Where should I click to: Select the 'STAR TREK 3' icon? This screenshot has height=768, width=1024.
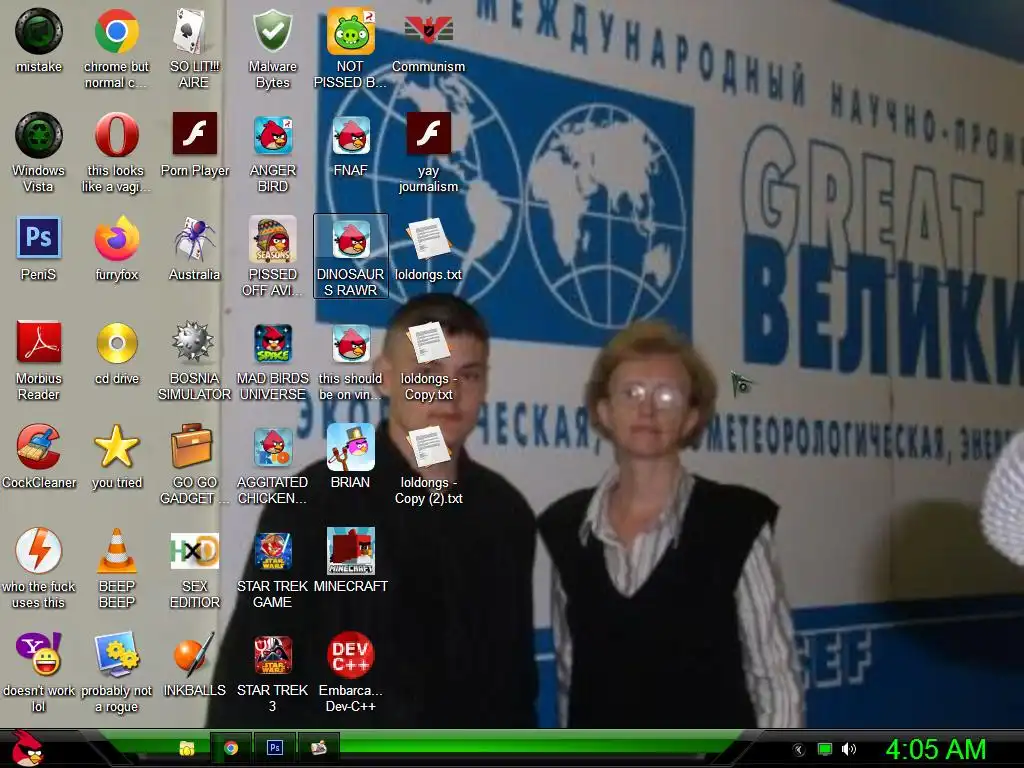272,654
